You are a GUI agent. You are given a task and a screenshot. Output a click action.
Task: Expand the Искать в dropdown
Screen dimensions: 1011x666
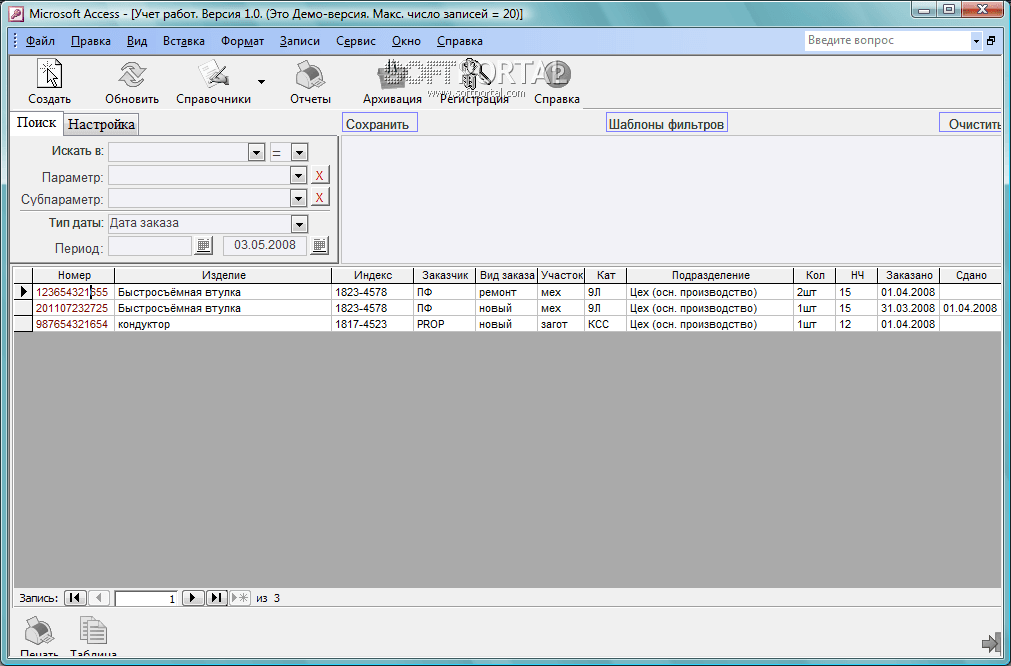255,152
